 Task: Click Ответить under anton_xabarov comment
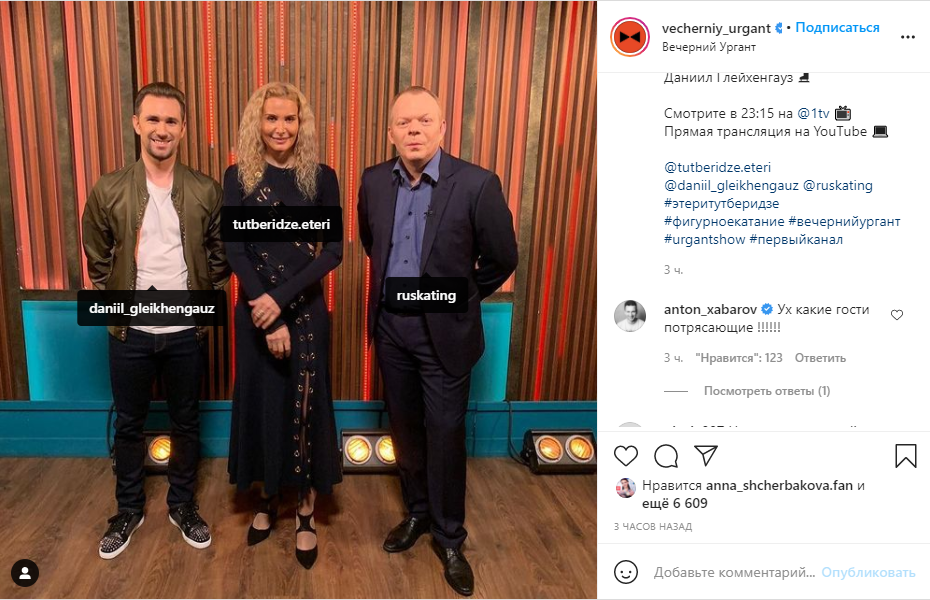click(820, 358)
